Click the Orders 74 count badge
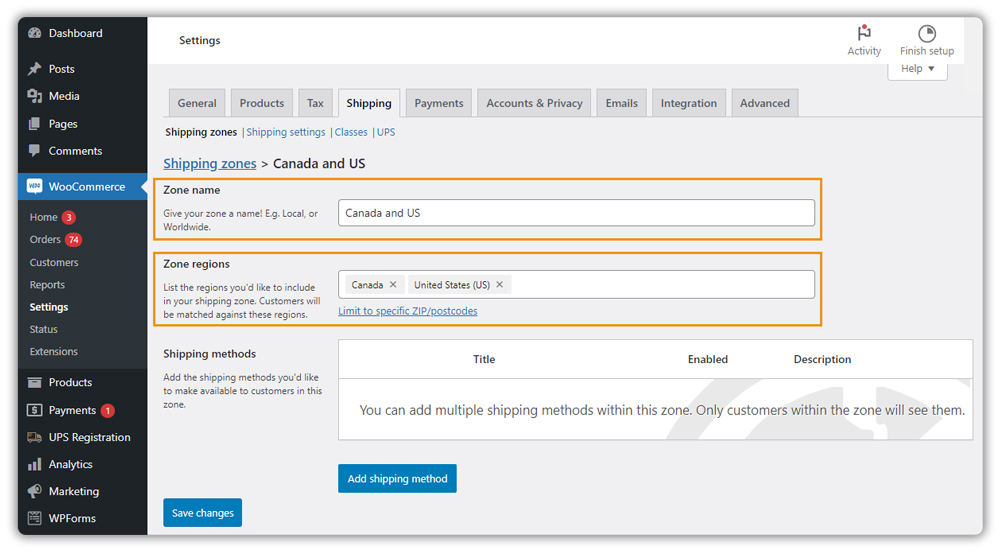This screenshot has height=552, width=1000. point(74,240)
